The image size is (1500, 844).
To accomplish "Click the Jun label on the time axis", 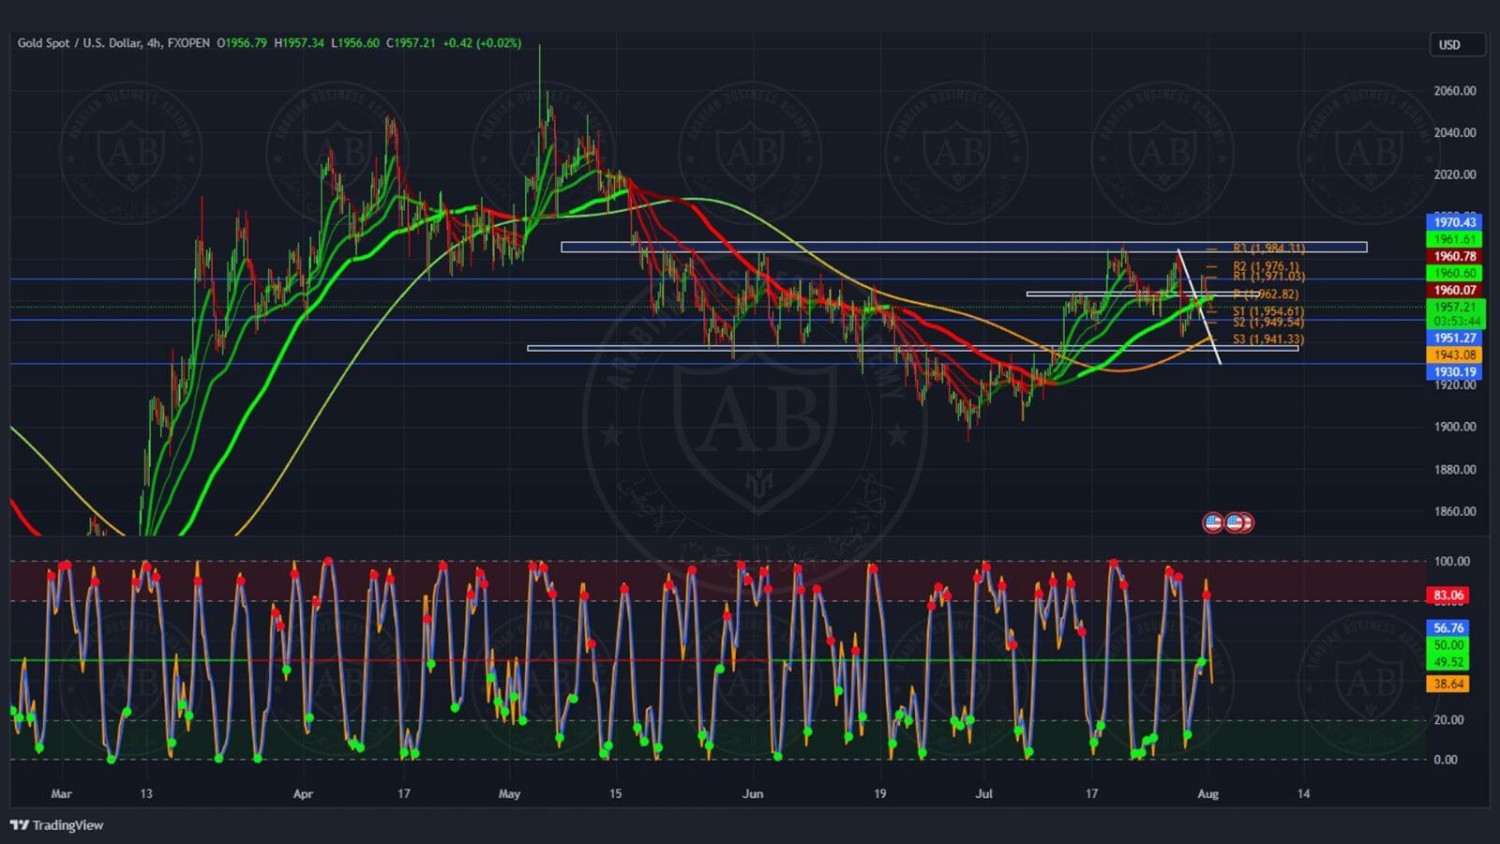I will point(753,794).
